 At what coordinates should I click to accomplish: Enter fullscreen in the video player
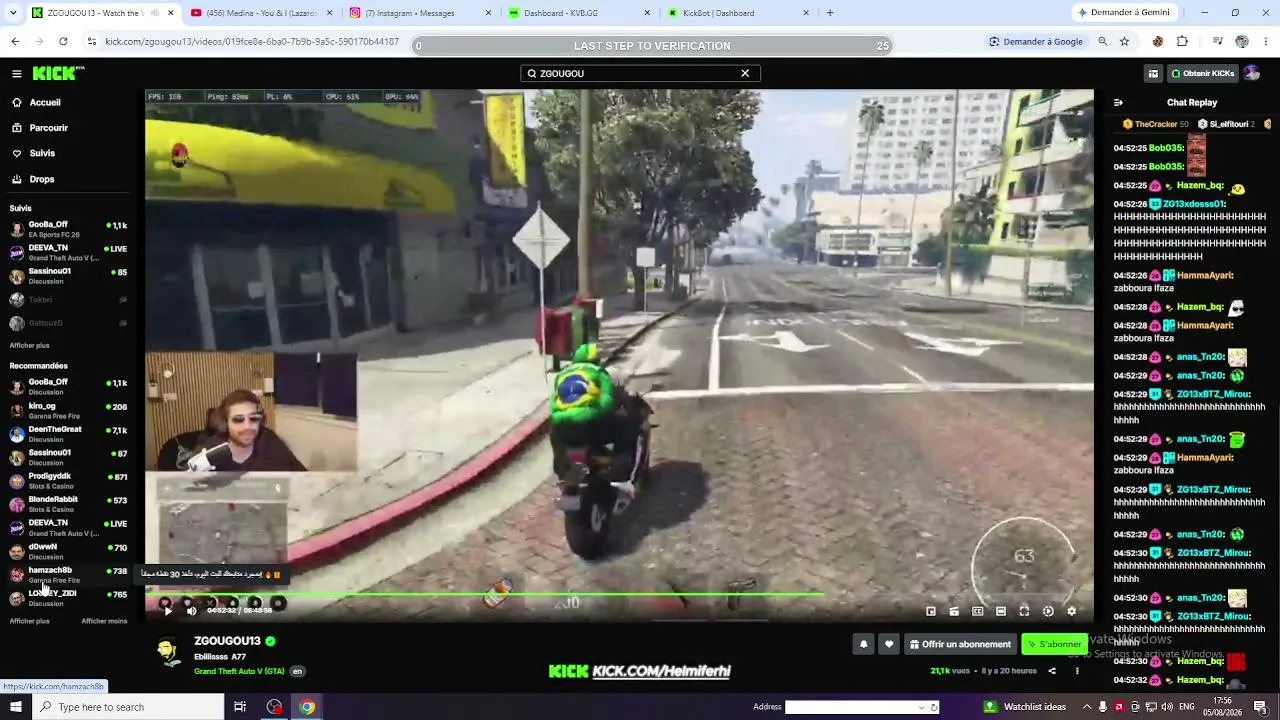(x=1024, y=611)
